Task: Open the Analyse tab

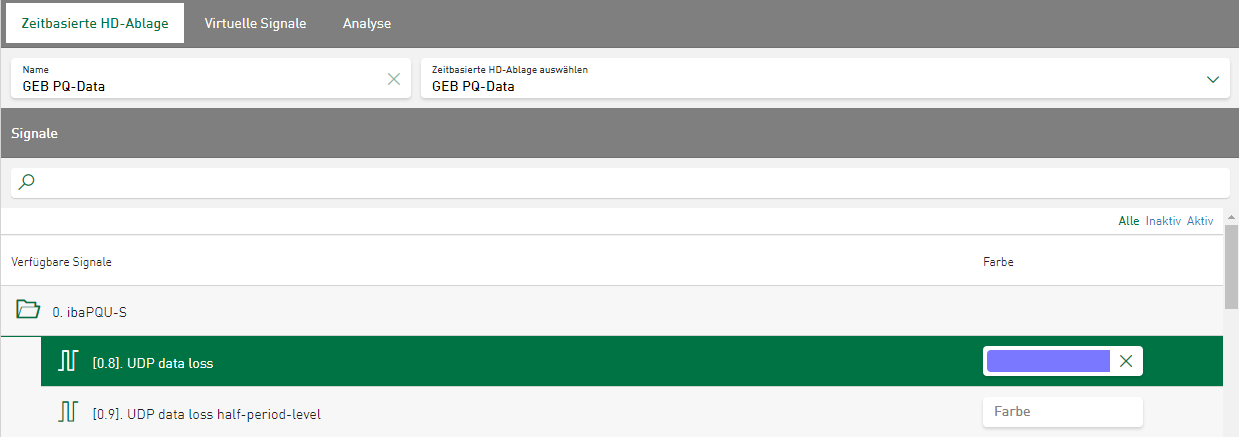Action: click(x=367, y=23)
